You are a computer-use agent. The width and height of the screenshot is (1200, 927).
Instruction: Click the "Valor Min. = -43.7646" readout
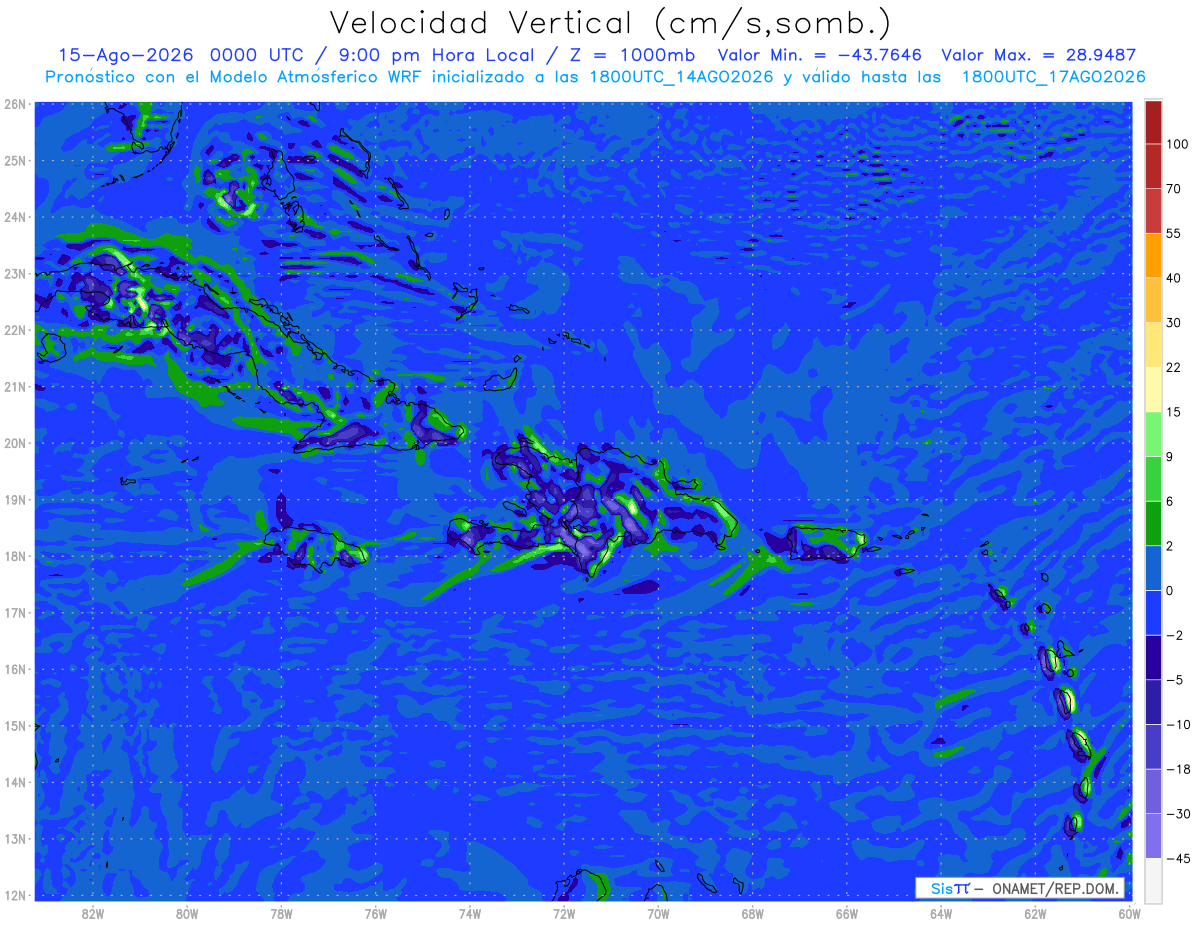pos(820,54)
